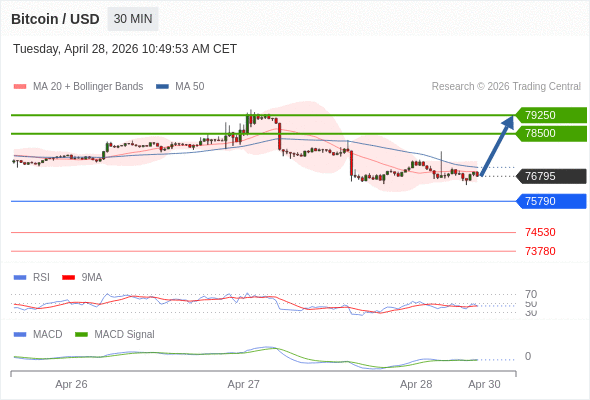This screenshot has width=590, height=400.
Task: Click the Apr 26 date axis label
Action: pos(71,384)
